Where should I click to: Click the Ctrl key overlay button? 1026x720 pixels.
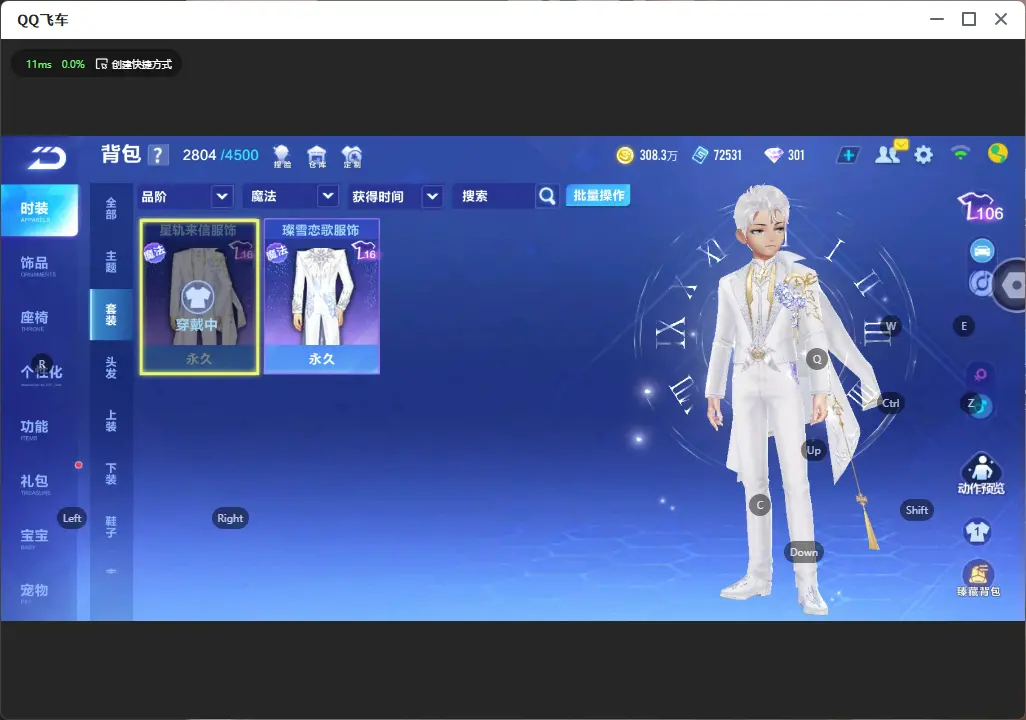click(891, 403)
